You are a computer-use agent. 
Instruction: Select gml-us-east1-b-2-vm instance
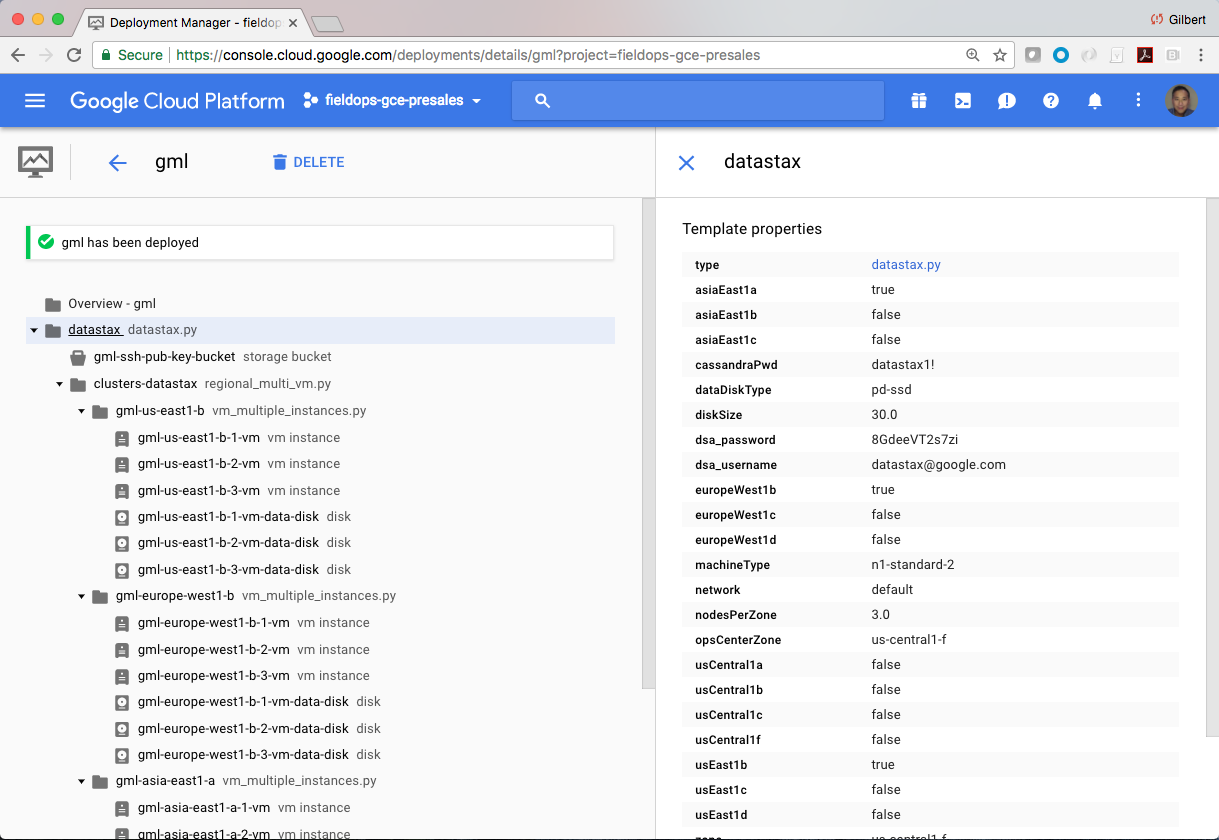199,464
